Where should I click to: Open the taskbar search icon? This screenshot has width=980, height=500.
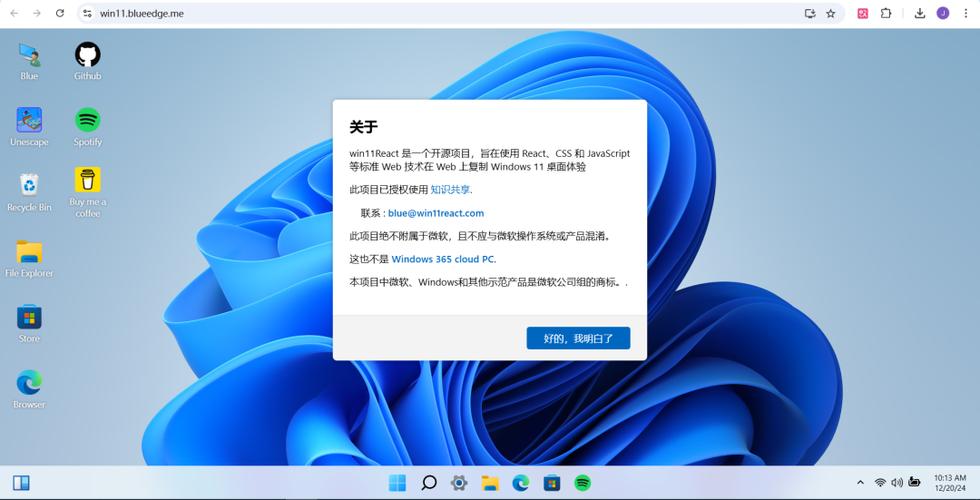[428, 482]
